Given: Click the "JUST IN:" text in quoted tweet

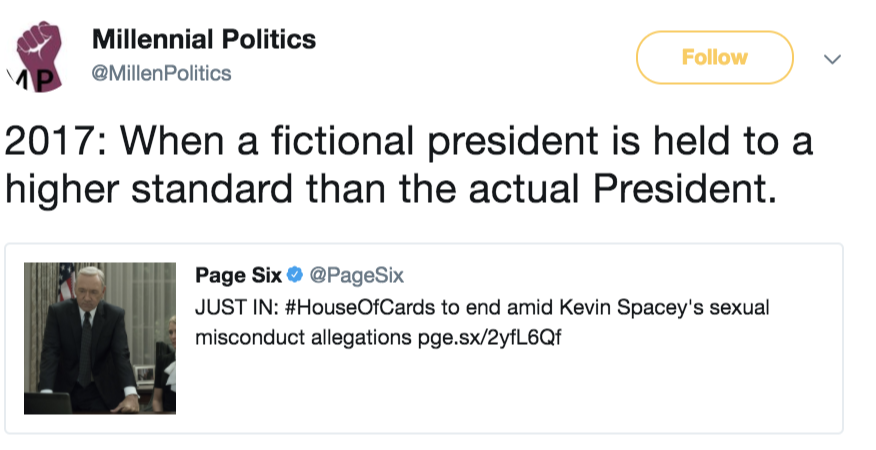Looking at the screenshot, I should click(x=228, y=306).
